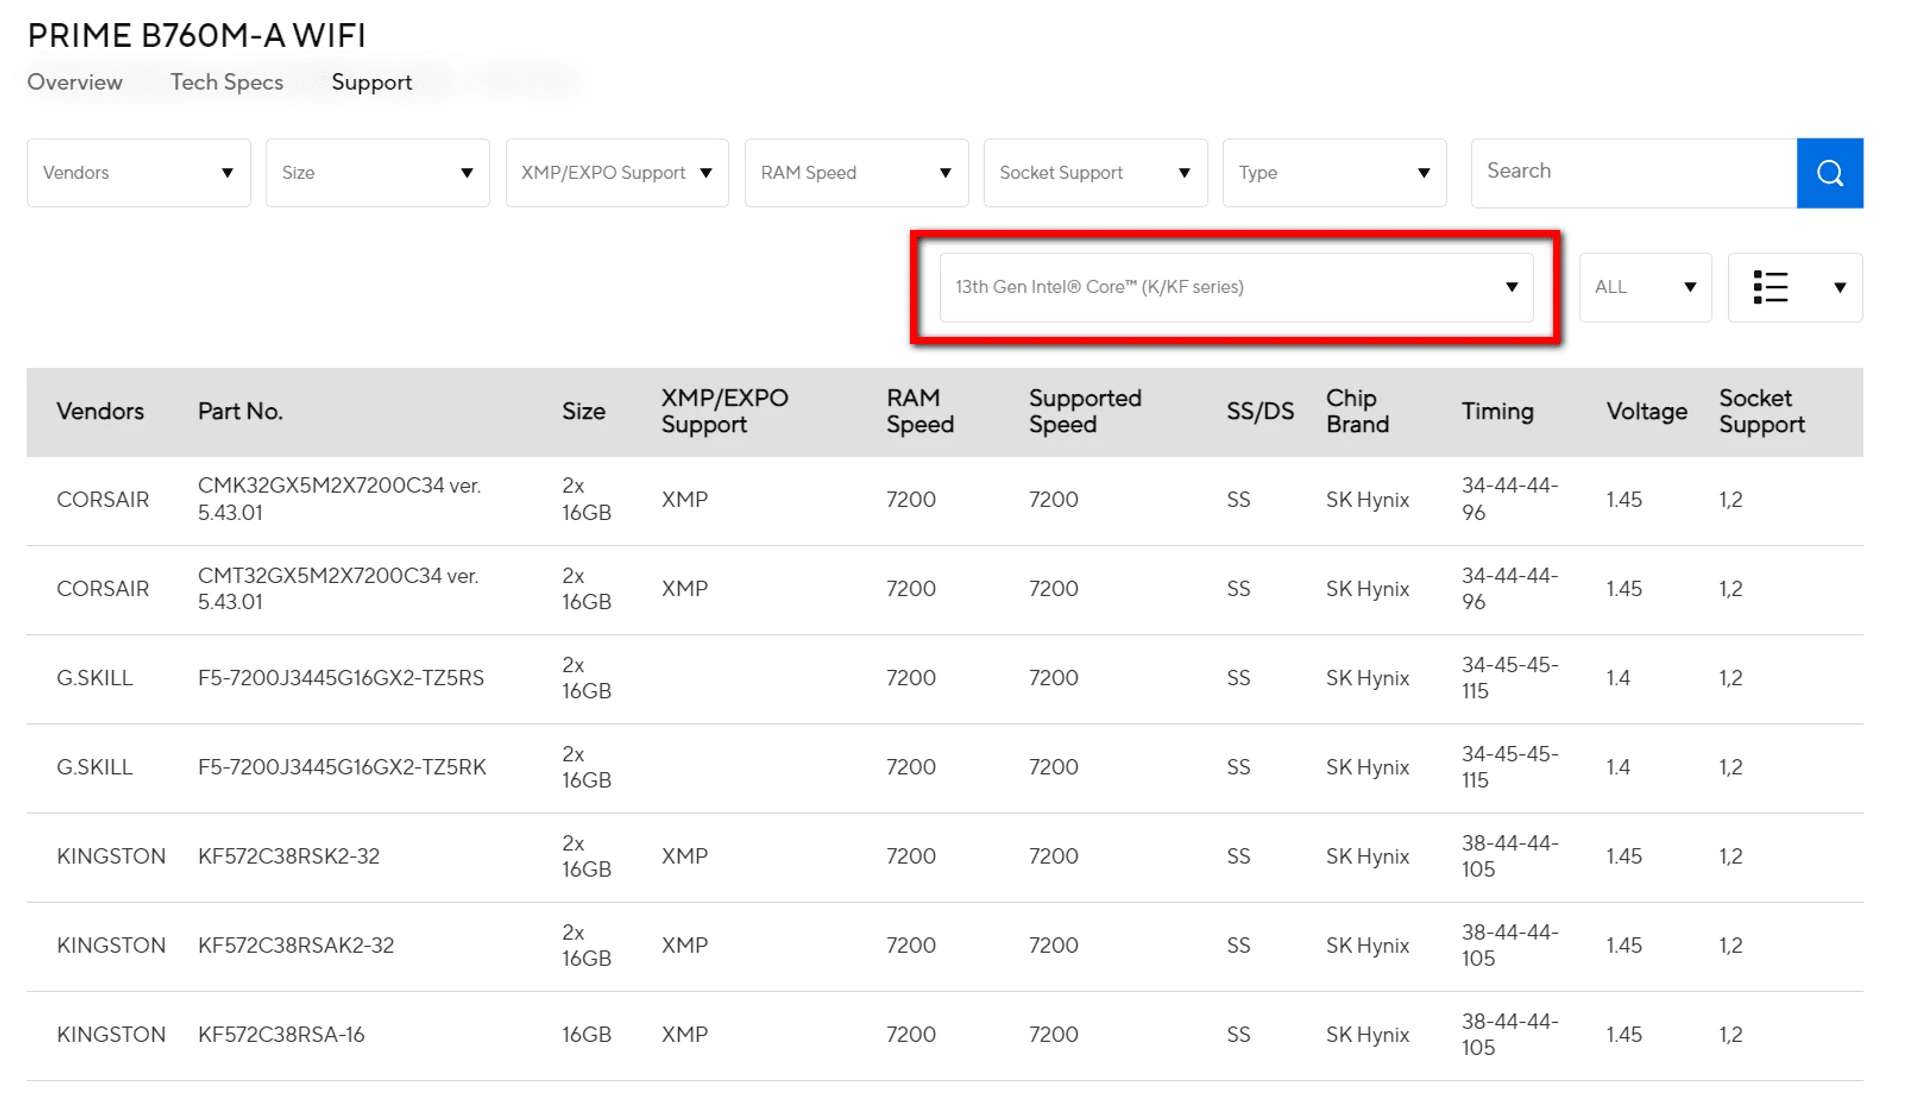This screenshot has height=1099, width=1920.
Task: Expand the XMP/EXPO Support filter
Action: 617,173
